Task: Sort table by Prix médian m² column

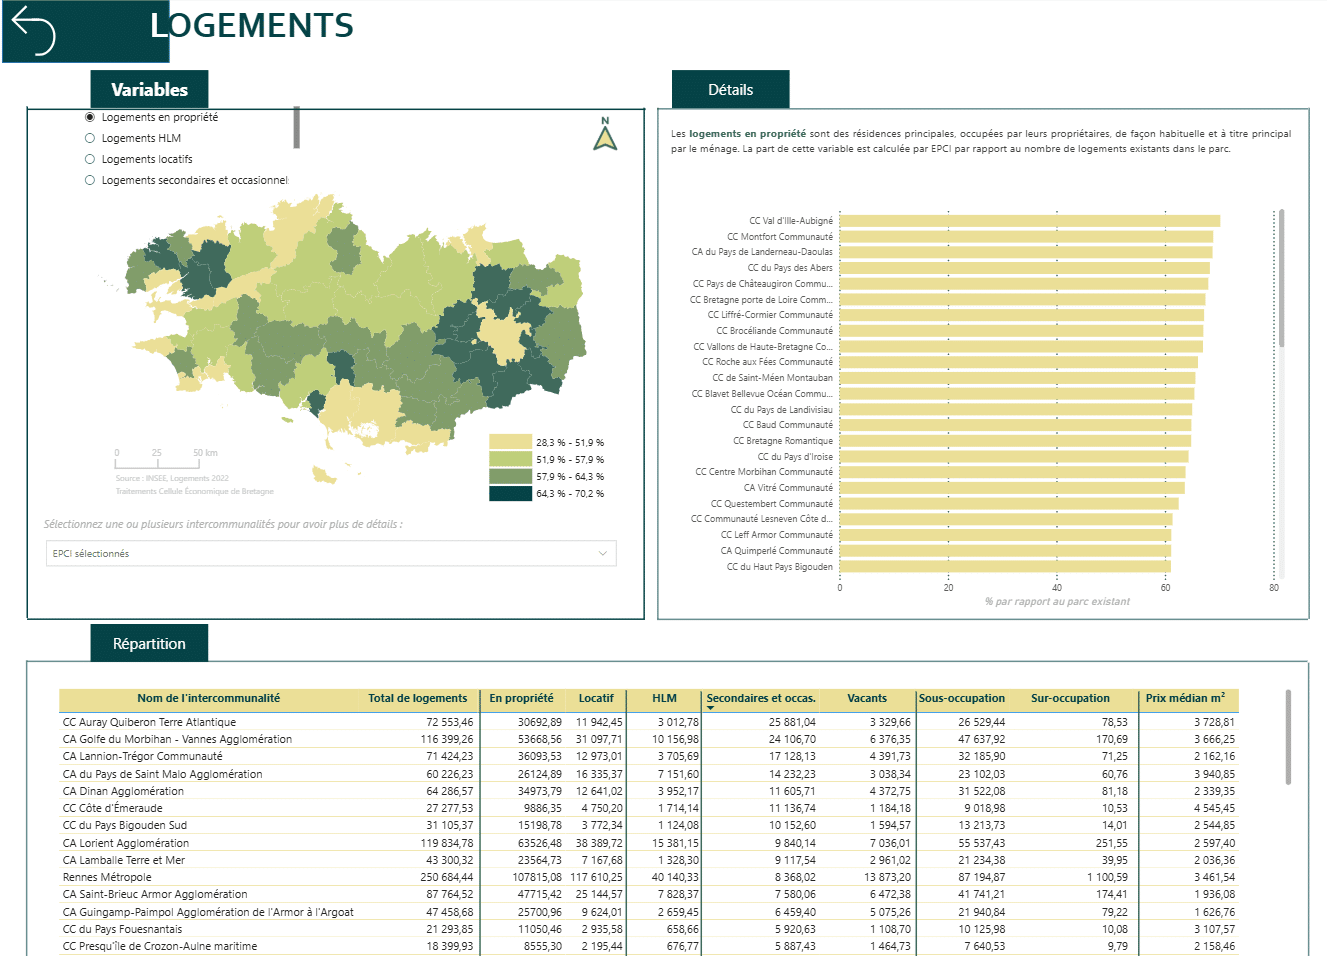Action: click(1185, 698)
